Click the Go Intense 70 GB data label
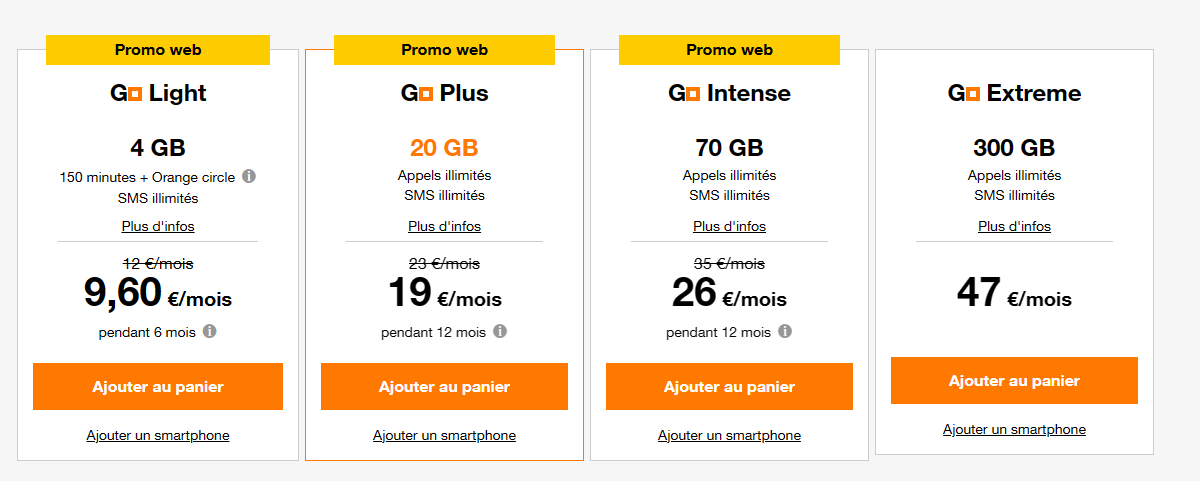The image size is (1200, 481). pyautogui.click(x=729, y=148)
